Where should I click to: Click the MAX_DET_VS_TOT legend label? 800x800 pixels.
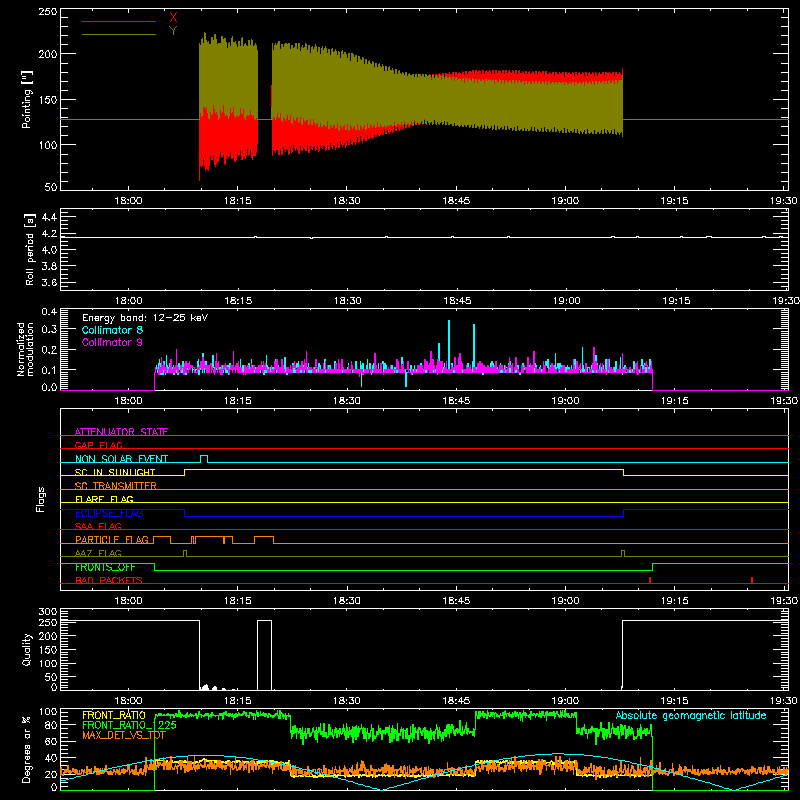point(124,736)
